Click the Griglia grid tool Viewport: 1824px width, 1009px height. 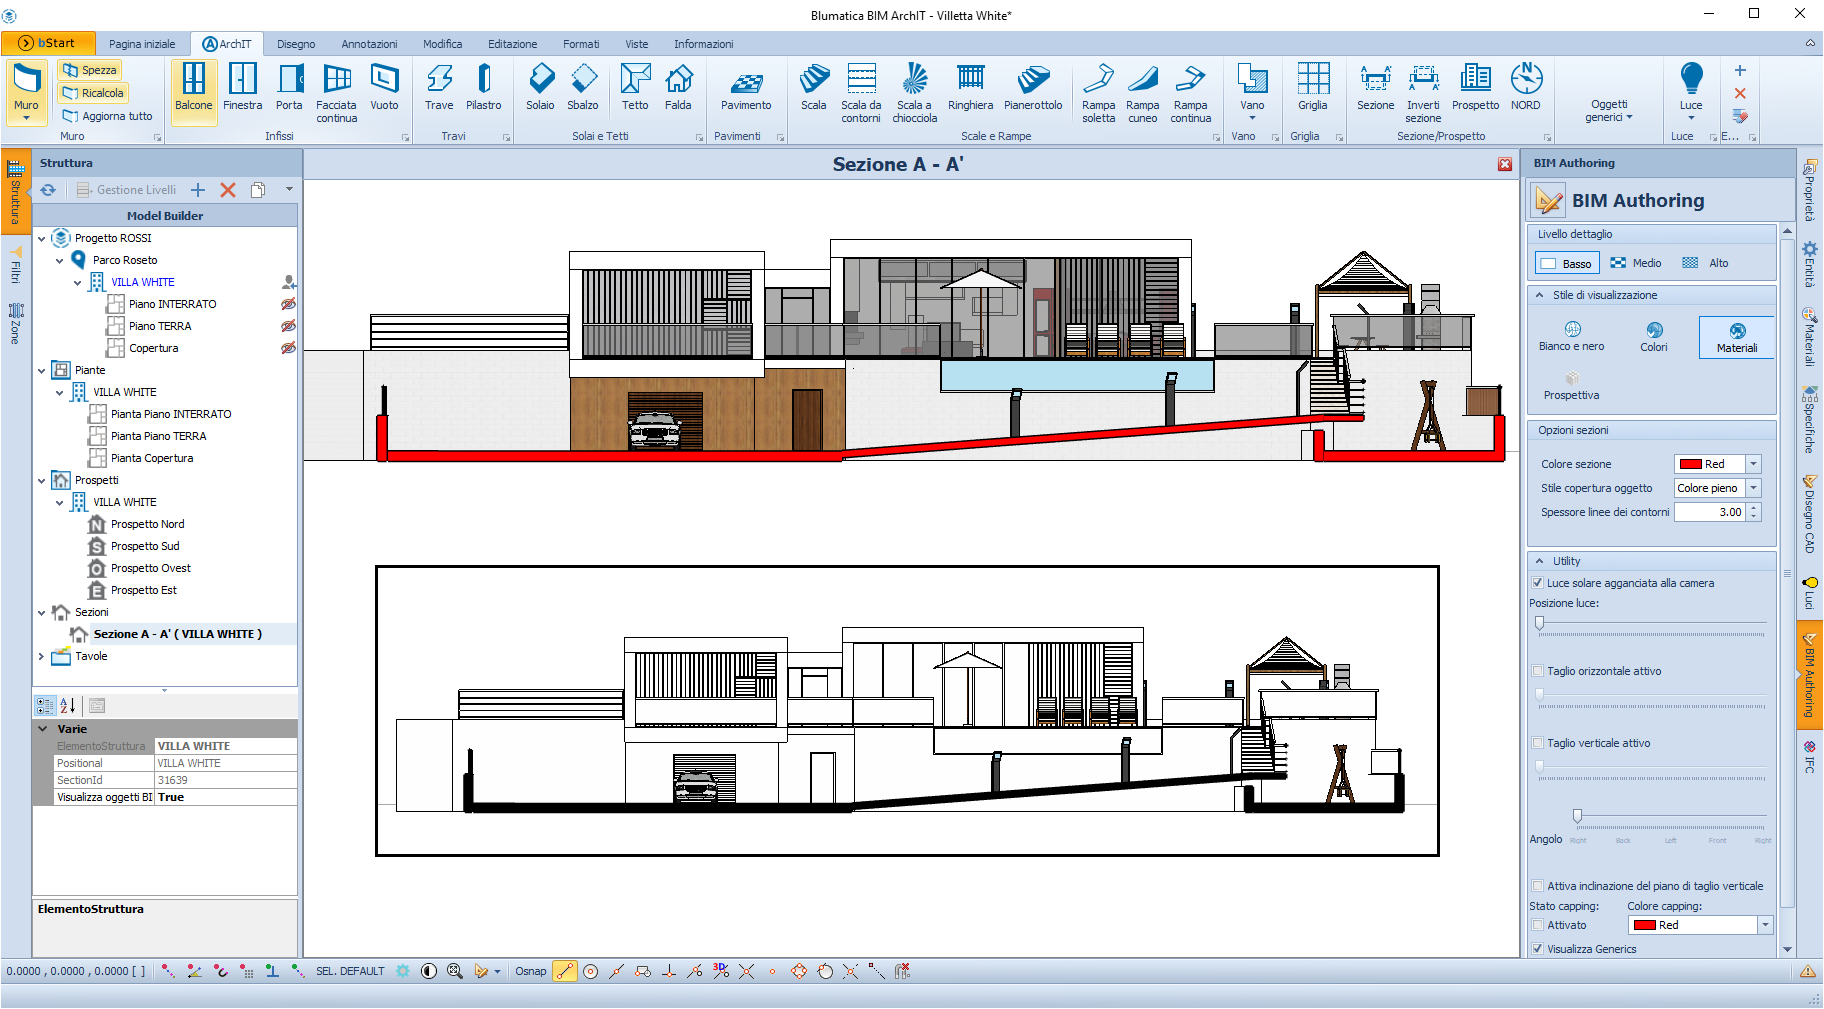[x=1312, y=88]
